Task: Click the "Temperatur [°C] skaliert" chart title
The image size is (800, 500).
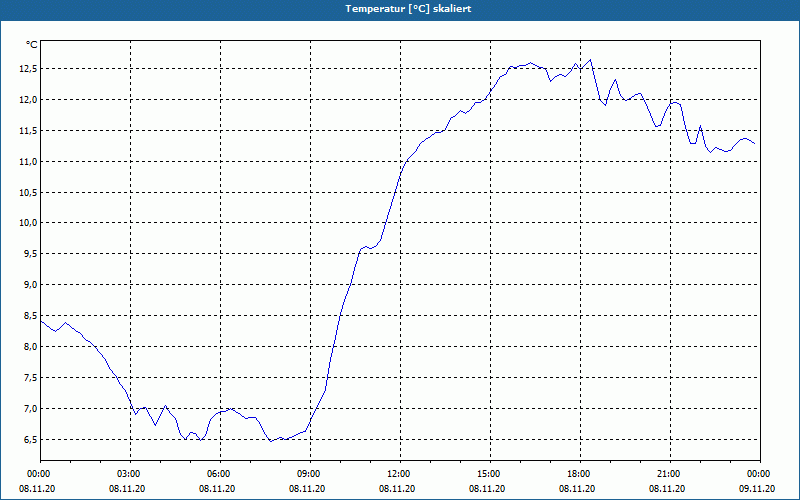Action: pyautogui.click(x=408, y=9)
